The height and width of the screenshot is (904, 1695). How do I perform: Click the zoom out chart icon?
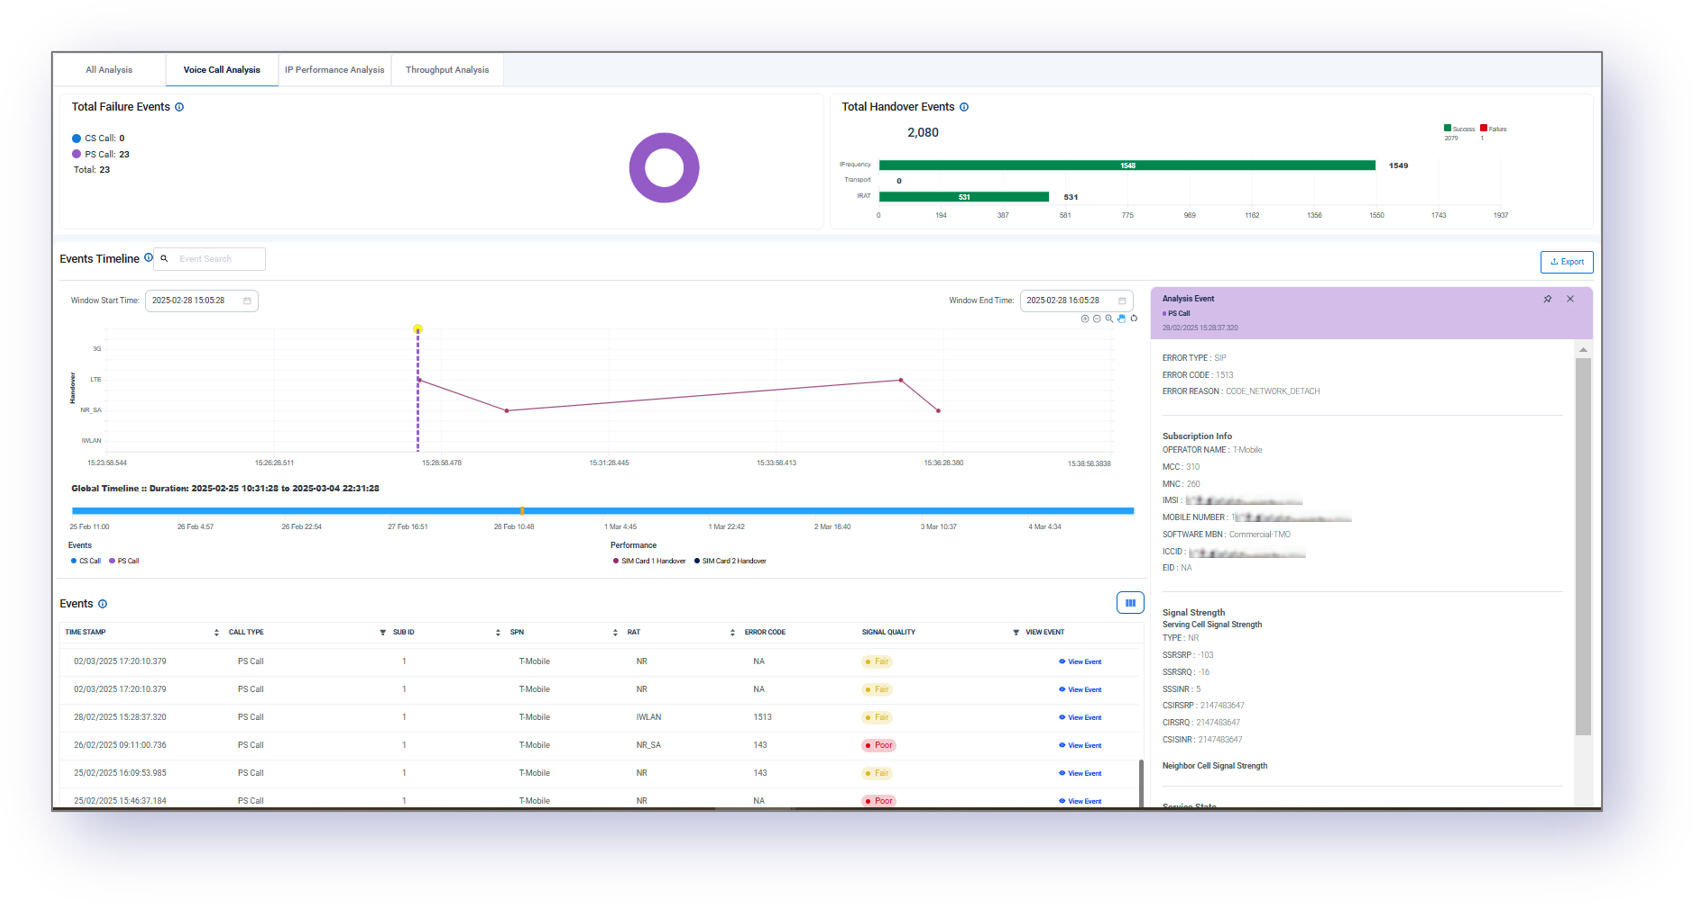pos(1097,319)
